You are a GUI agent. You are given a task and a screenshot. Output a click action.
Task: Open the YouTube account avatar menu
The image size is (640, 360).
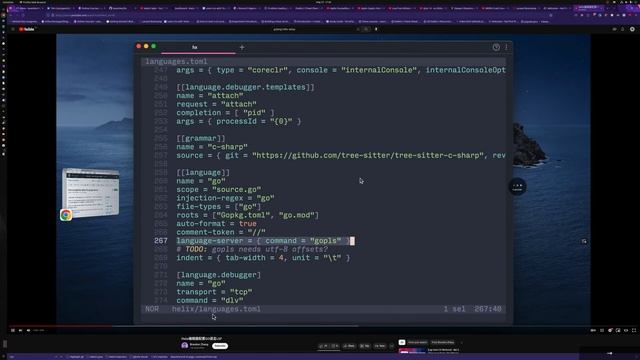pos(632,29)
